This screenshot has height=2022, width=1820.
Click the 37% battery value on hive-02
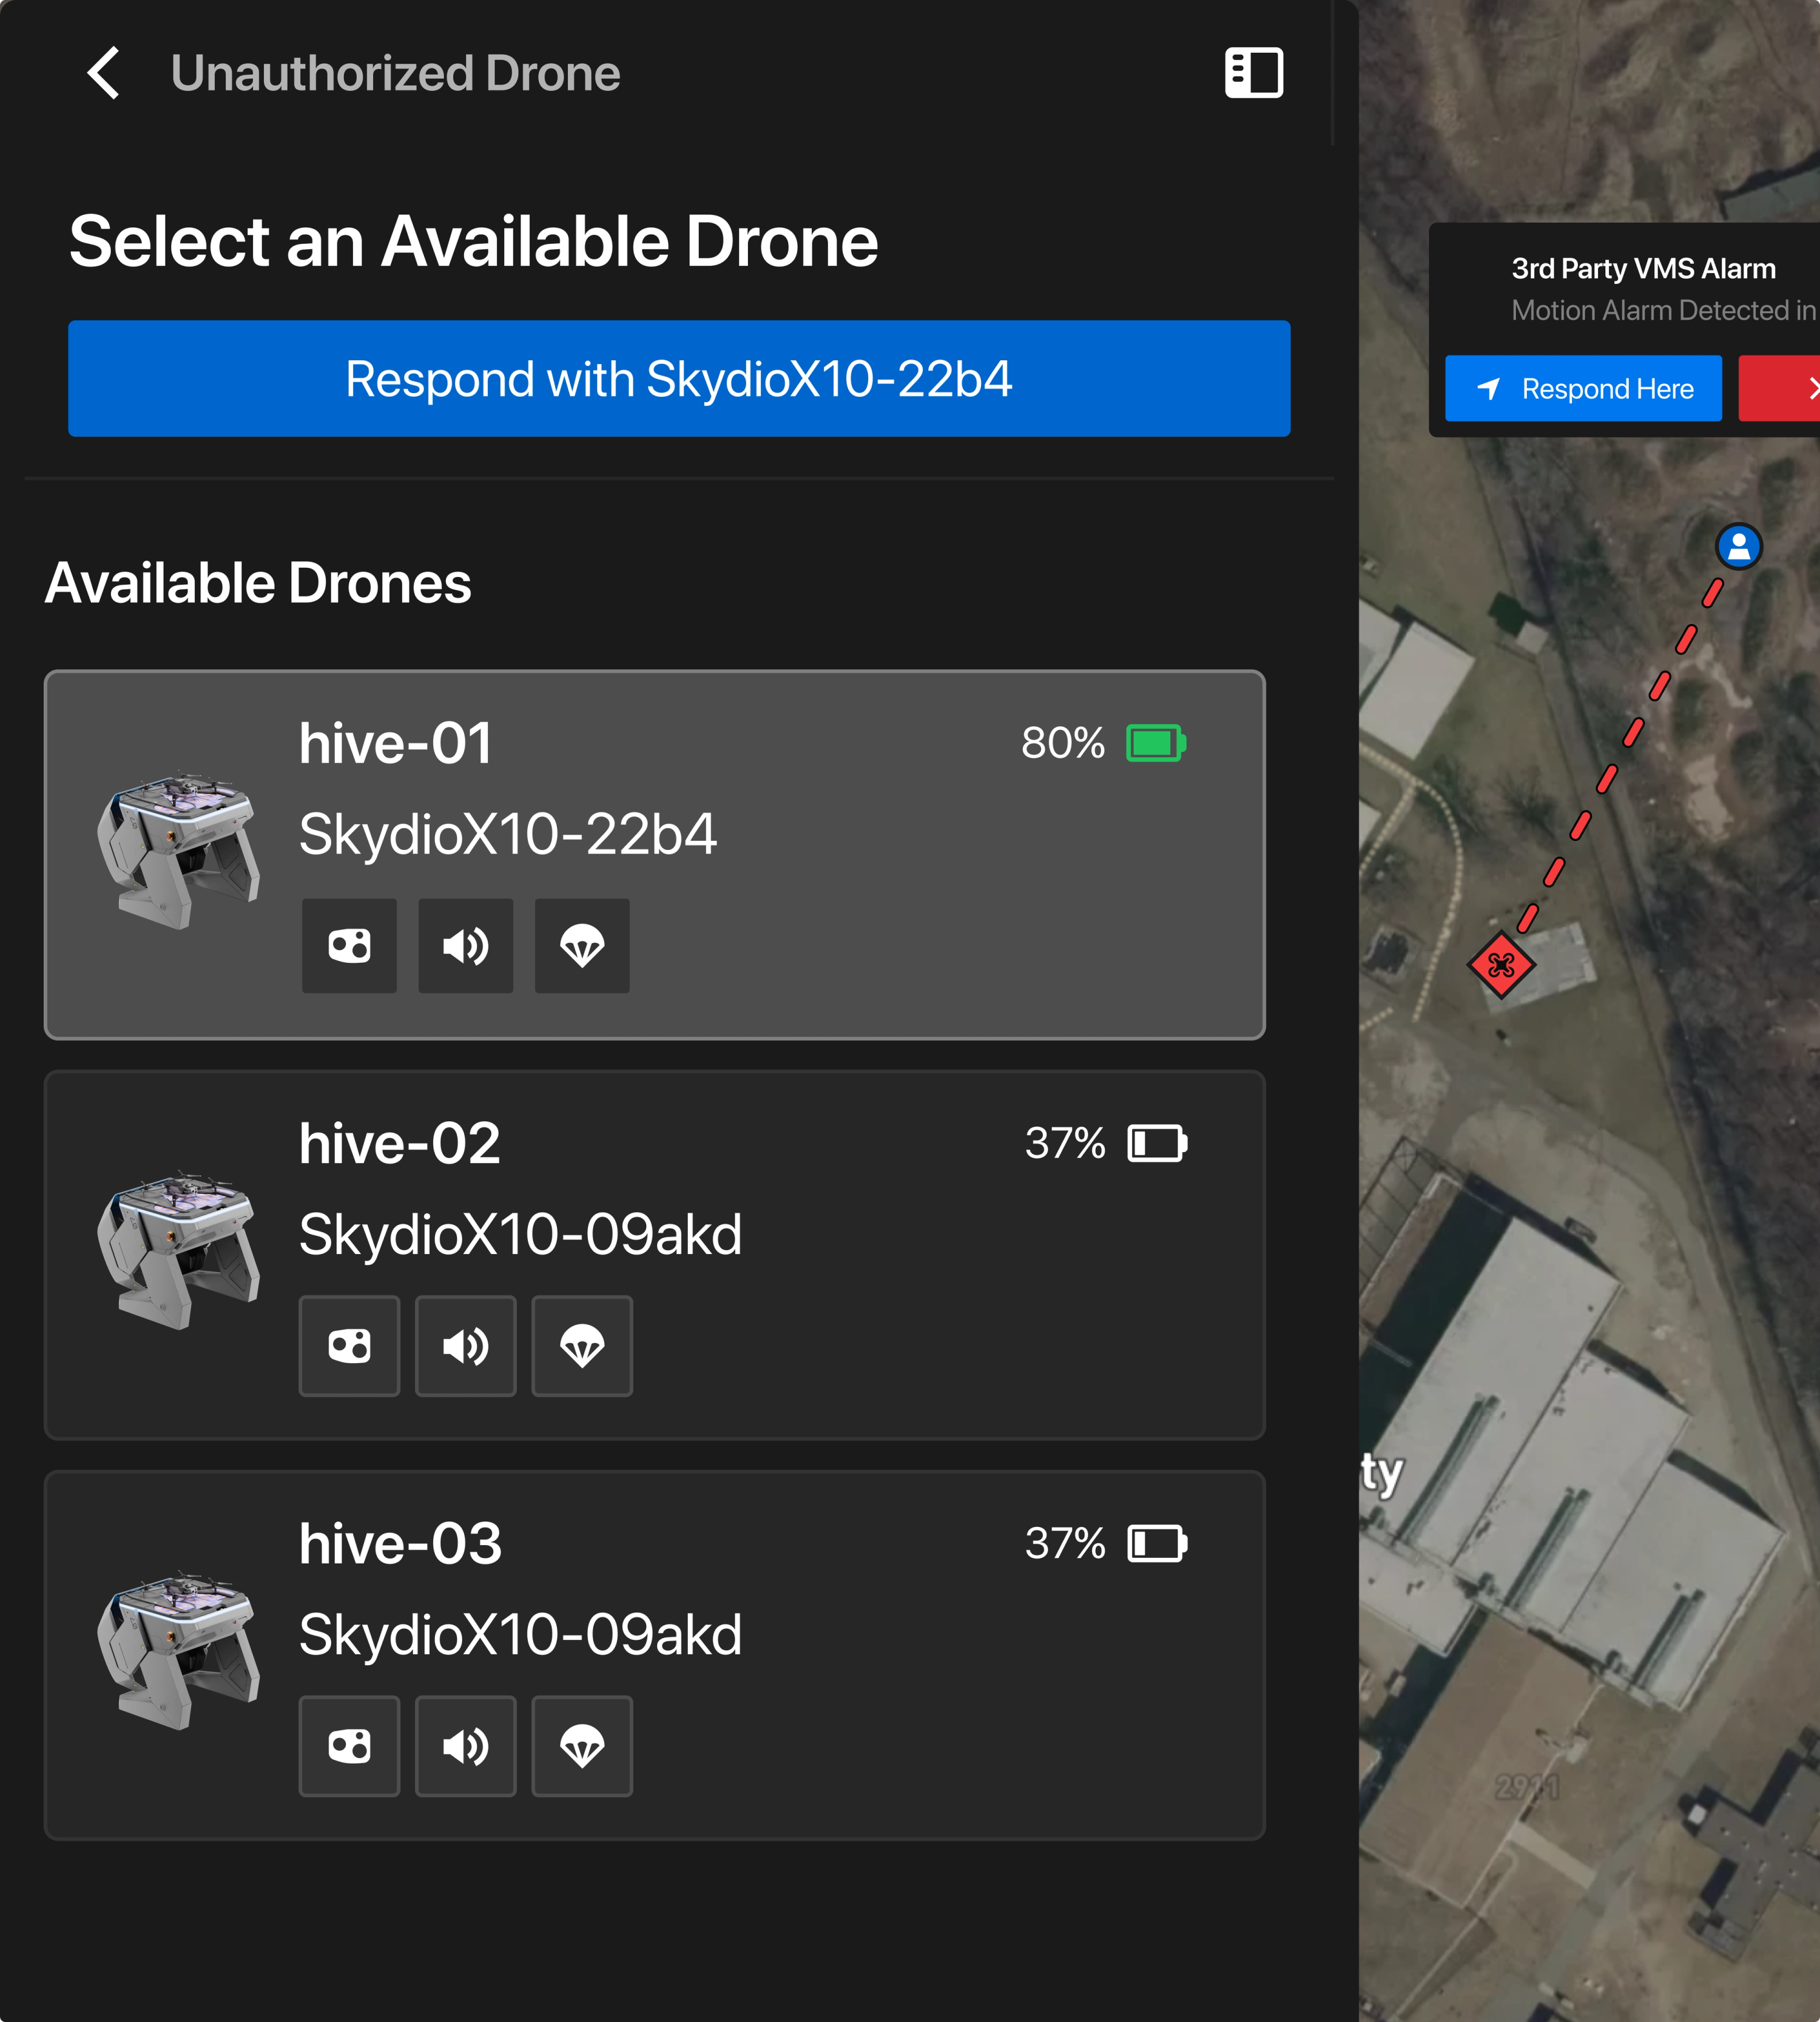[1065, 1143]
